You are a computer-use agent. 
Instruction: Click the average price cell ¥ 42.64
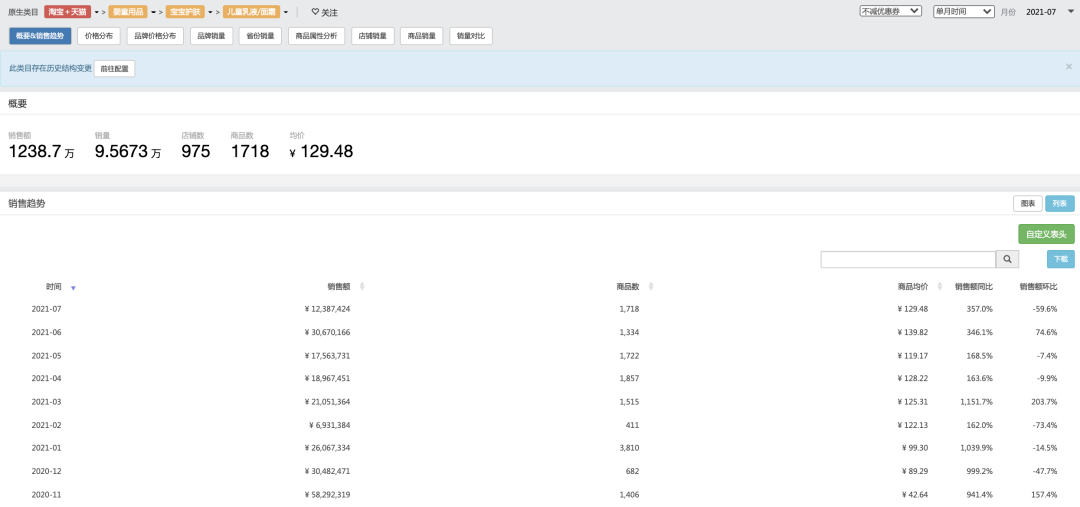(x=915, y=495)
